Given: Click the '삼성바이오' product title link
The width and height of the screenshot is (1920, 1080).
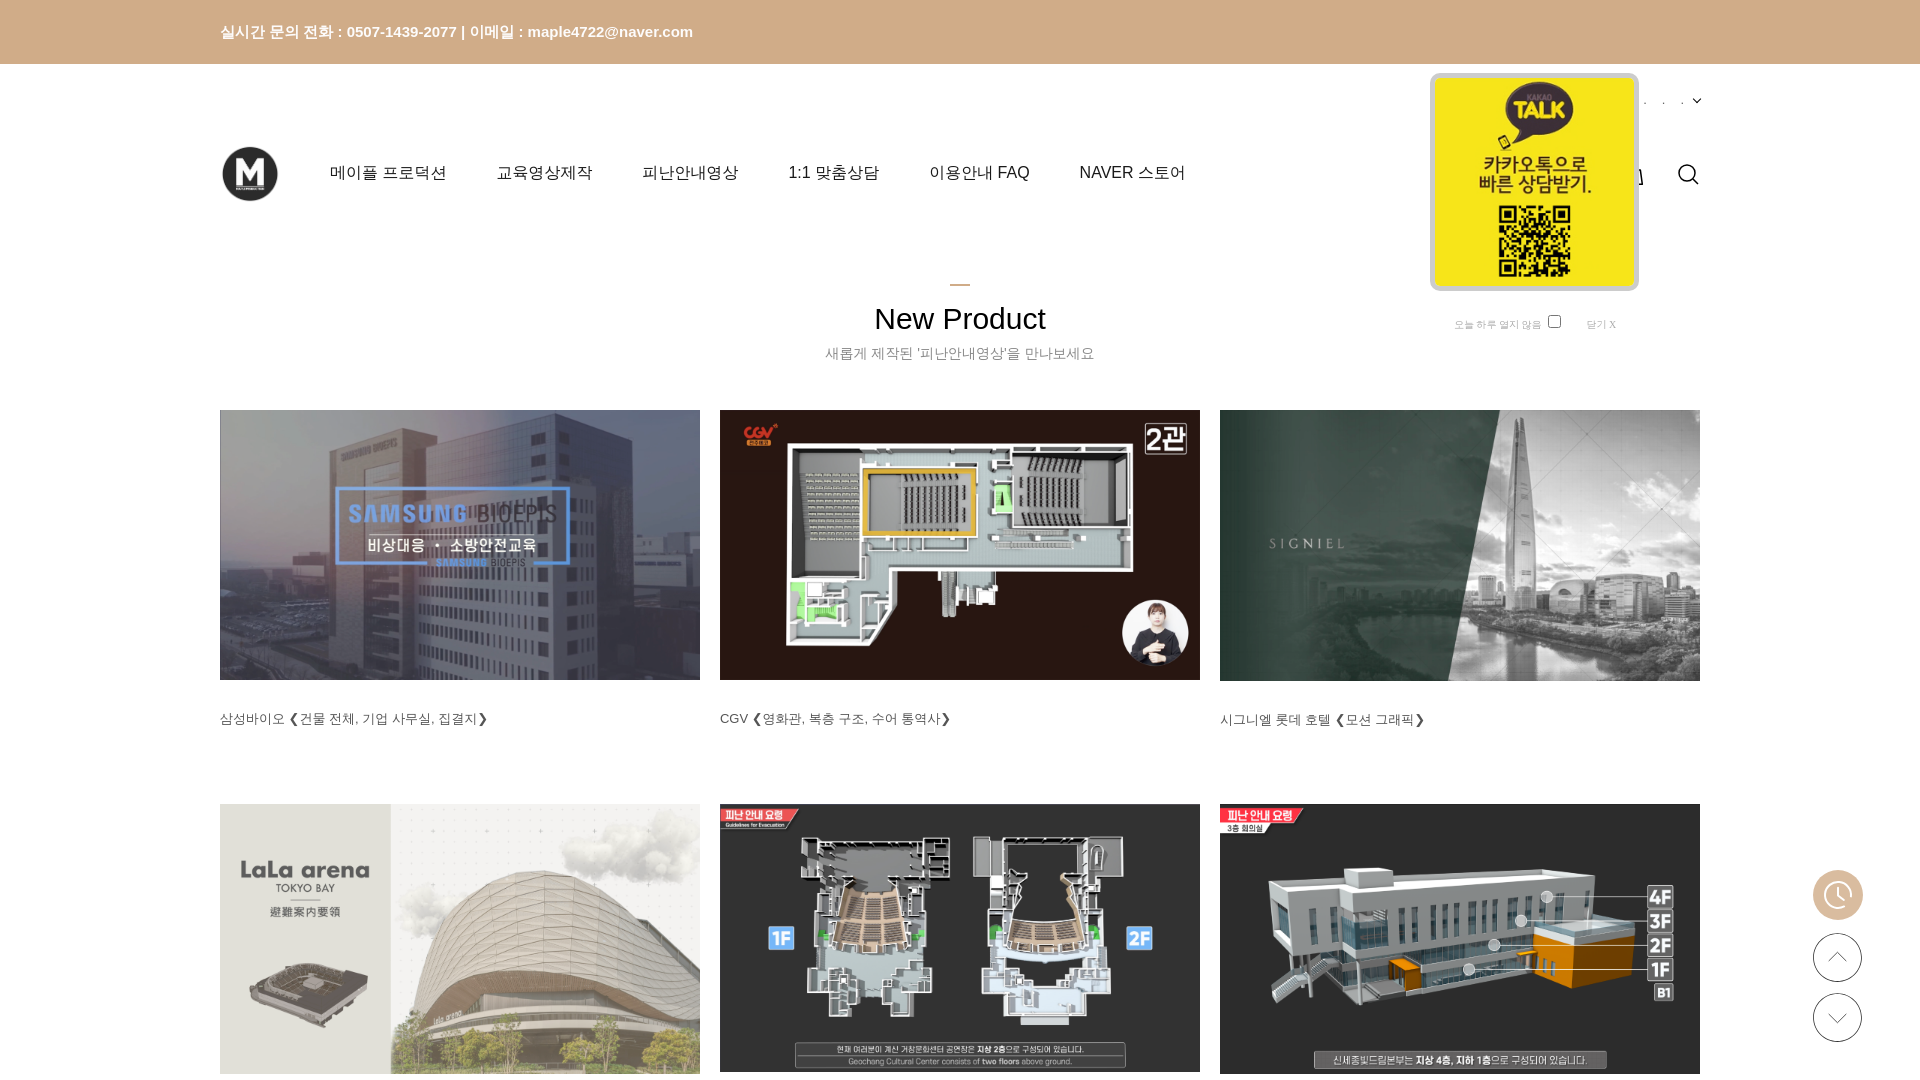Looking at the screenshot, I should tap(354, 719).
